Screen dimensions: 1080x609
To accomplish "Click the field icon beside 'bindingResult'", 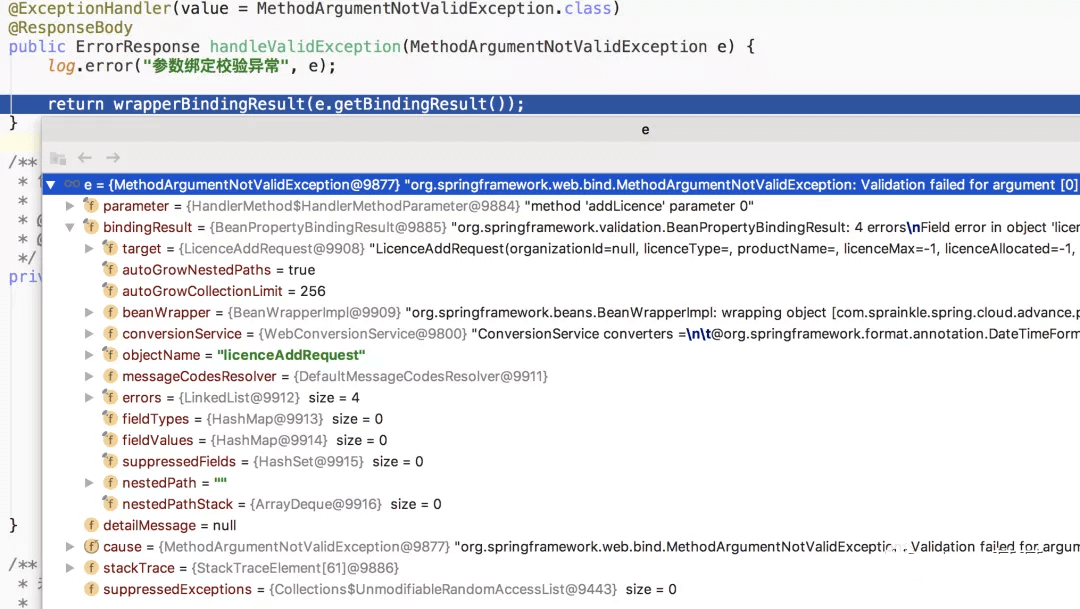I will coord(90,227).
